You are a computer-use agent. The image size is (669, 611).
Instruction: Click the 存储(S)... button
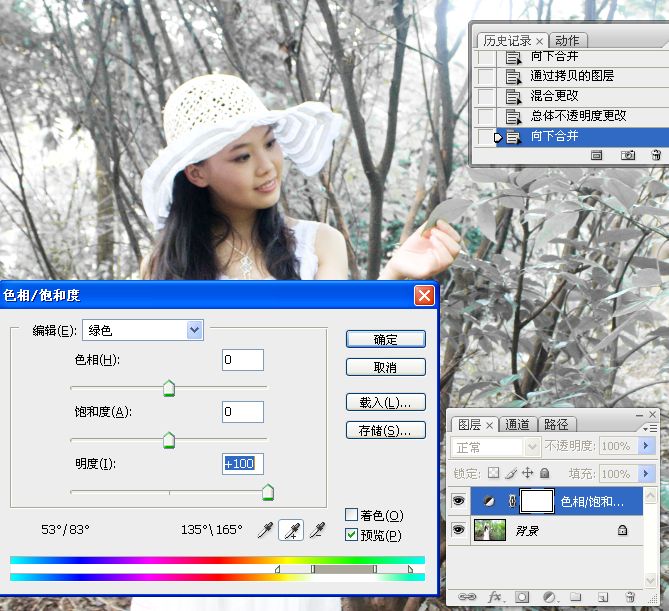click(386, 430)
